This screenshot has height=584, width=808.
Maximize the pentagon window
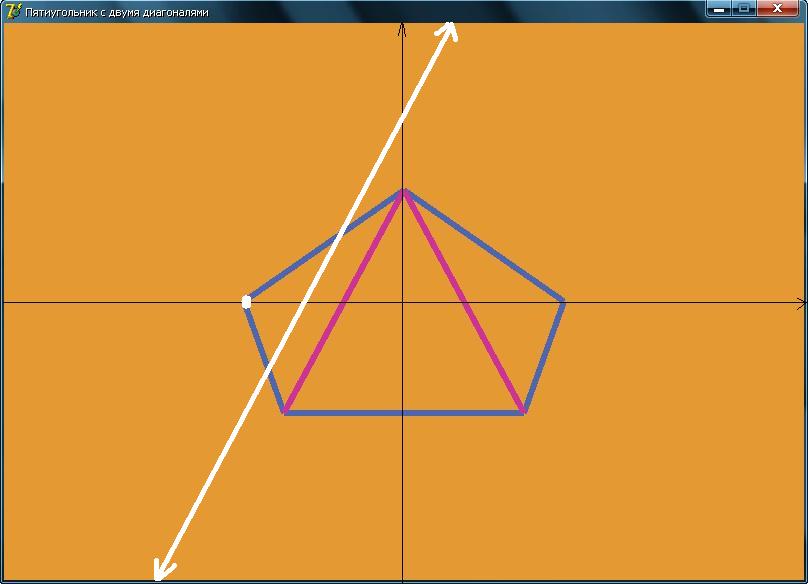(744, 9)
